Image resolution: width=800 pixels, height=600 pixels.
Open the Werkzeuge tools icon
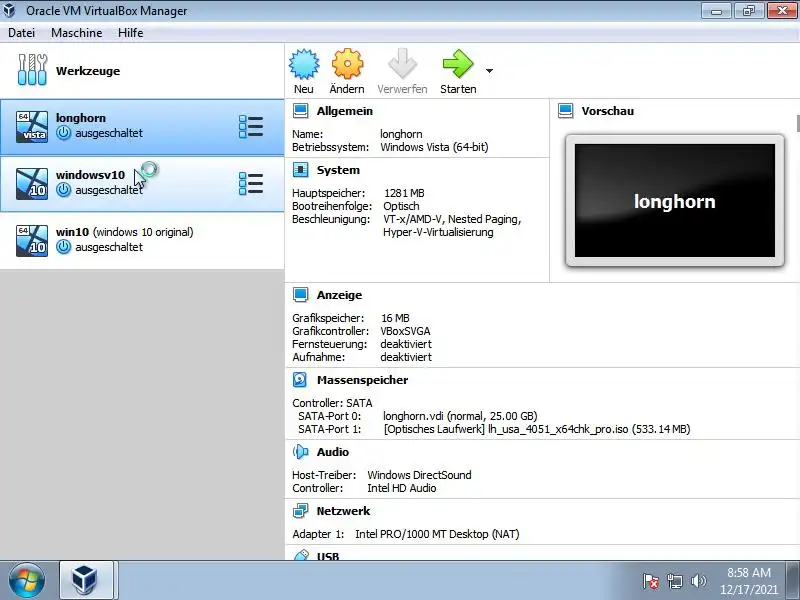click(32, 70)
